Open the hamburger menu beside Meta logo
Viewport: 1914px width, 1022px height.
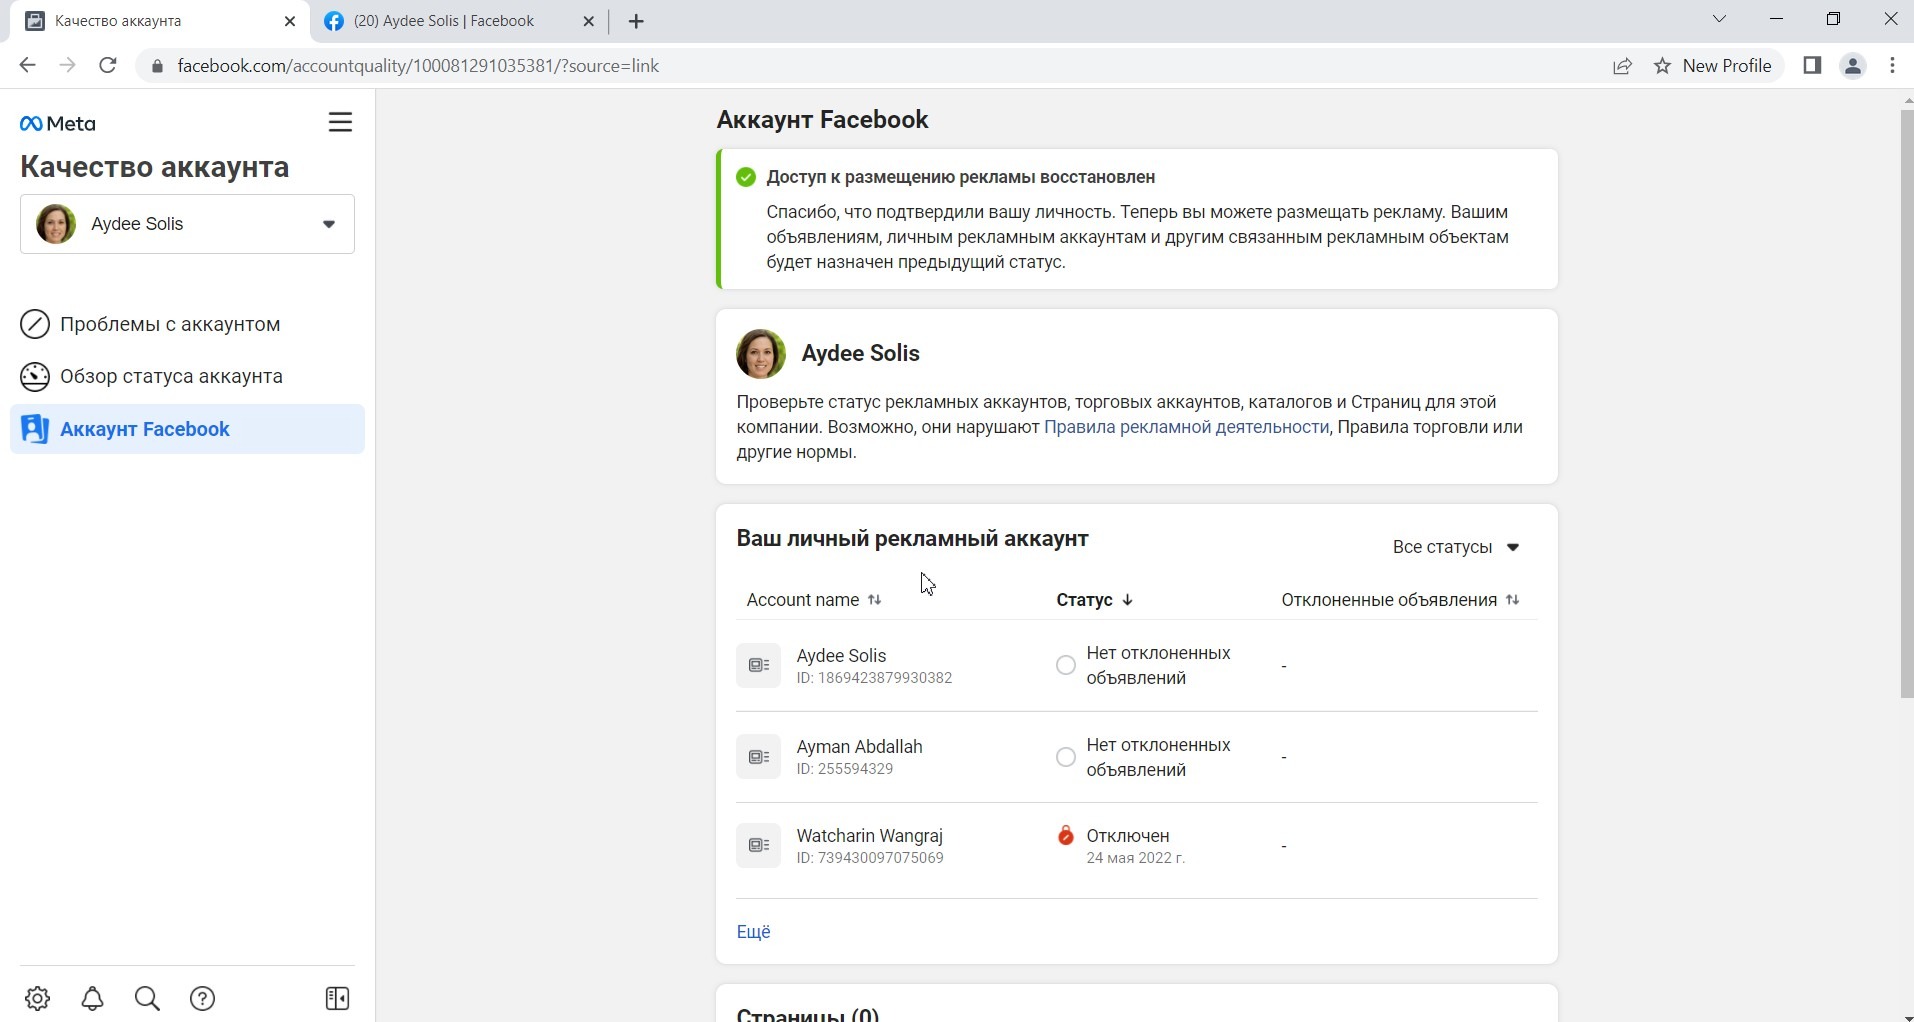point(340,122)
